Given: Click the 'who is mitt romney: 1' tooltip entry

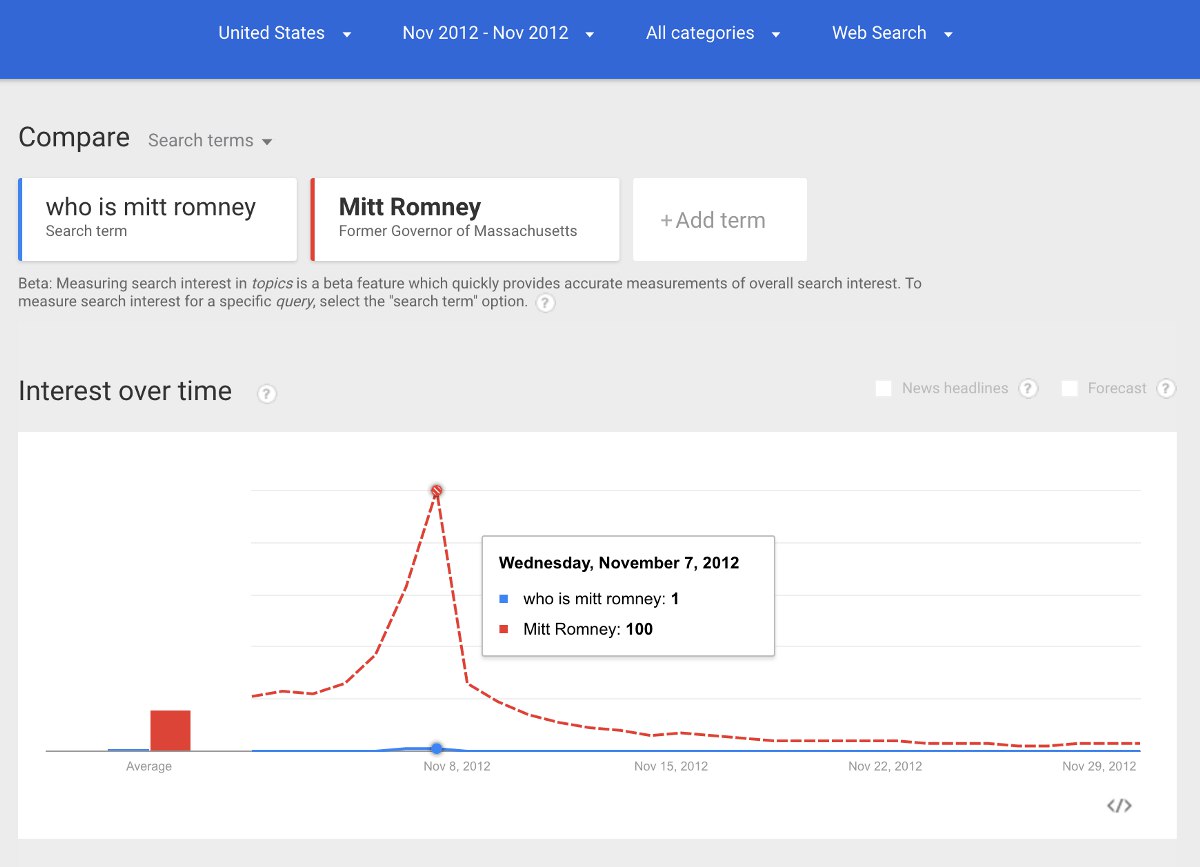Looking at the screenshot, I should click(x=589, y=599).
